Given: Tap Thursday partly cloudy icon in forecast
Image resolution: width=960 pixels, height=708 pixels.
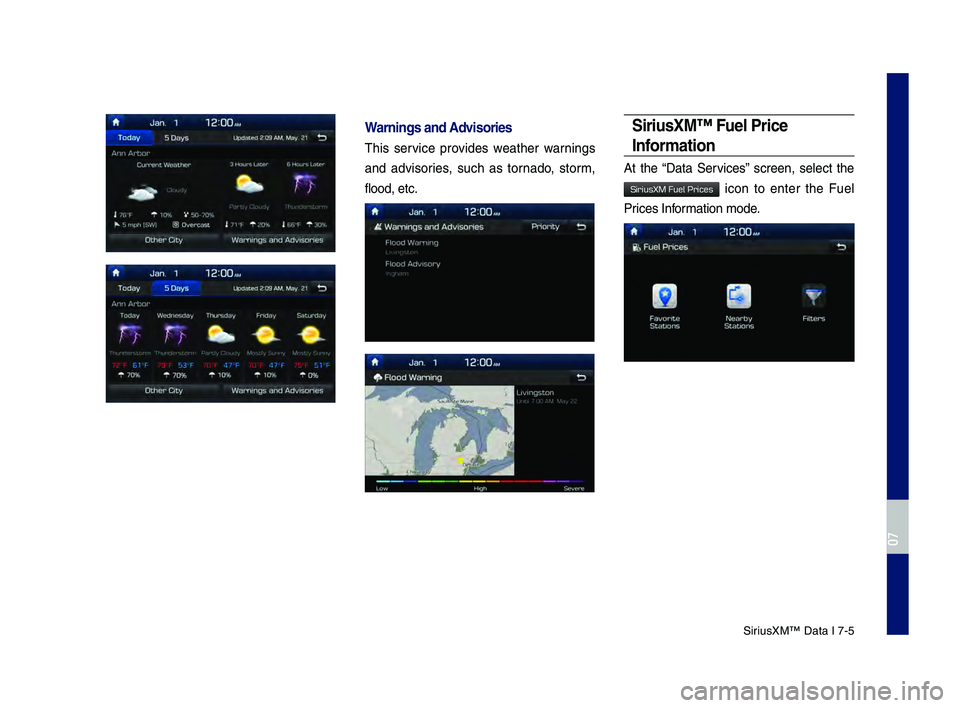Looking at the screenshot, I should (220, 335).
